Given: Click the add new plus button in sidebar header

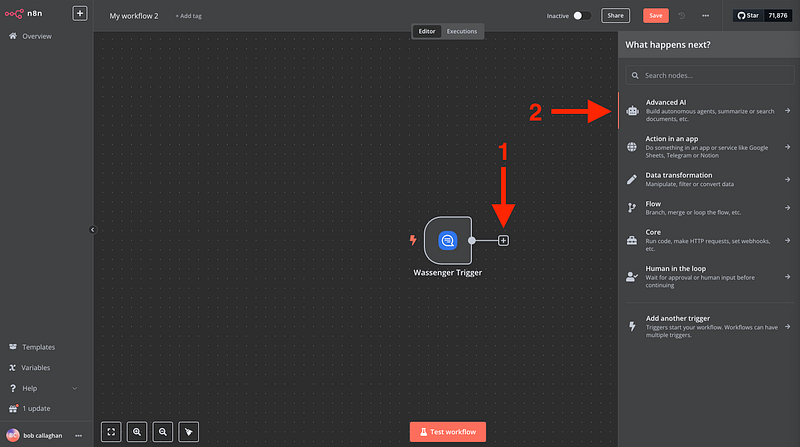Looking at the screenshot, I should click(x=80, y=15).
